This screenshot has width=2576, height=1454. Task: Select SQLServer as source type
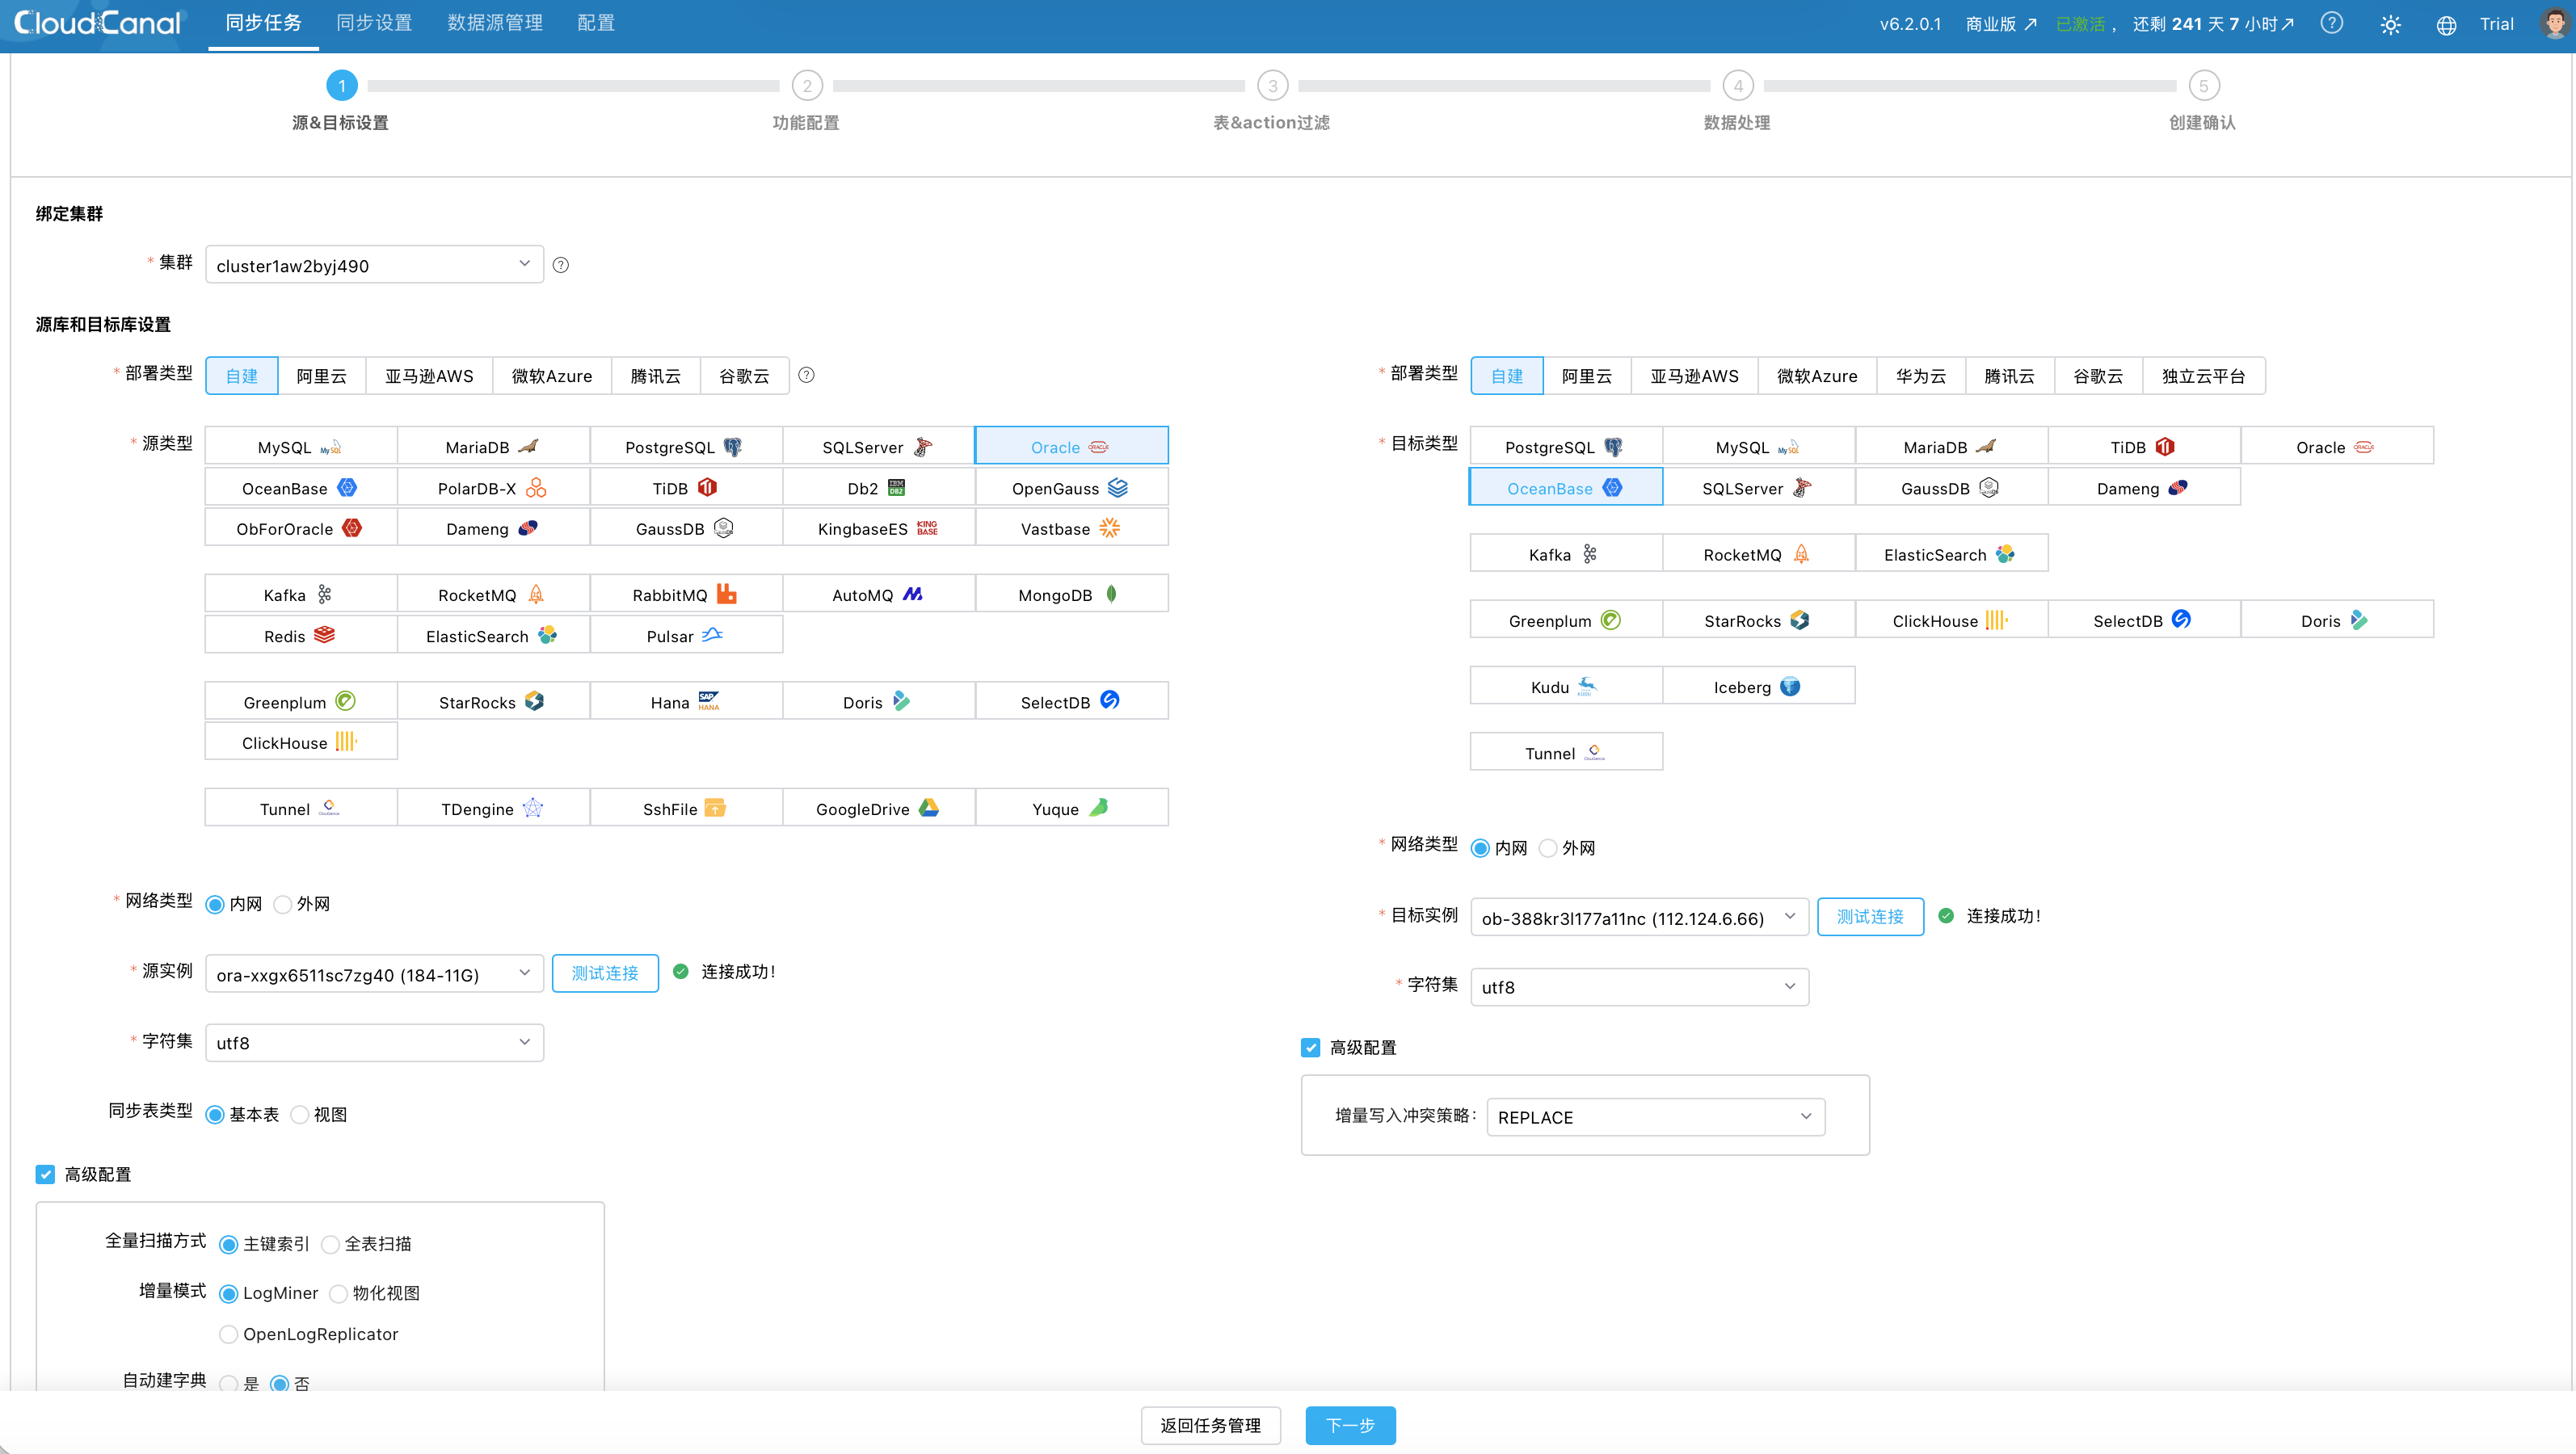(878, 446)
